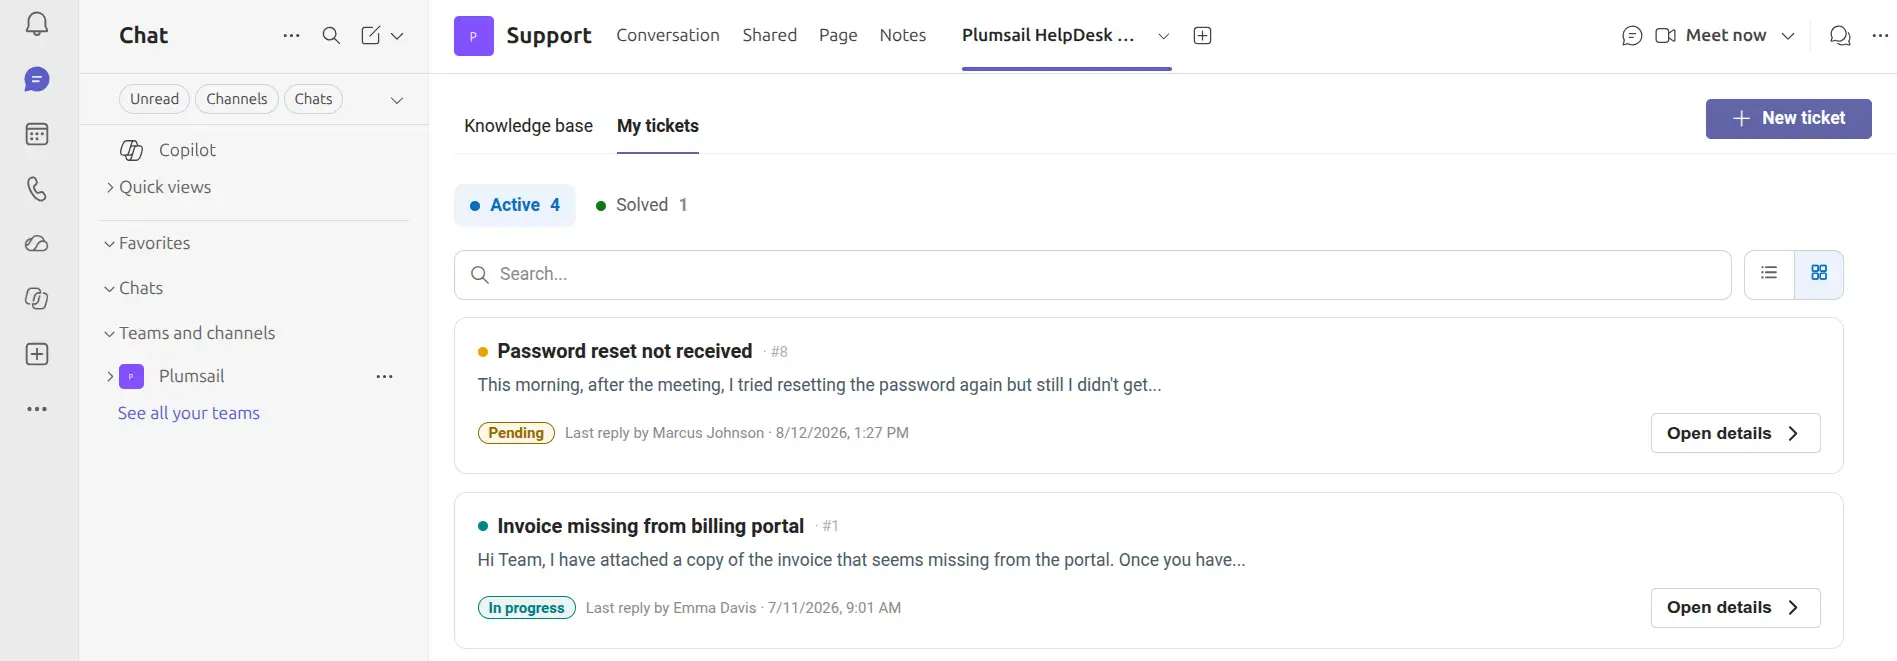Switch to the Knowledge base tab
1897x661 pixels.
pos(528,126)
